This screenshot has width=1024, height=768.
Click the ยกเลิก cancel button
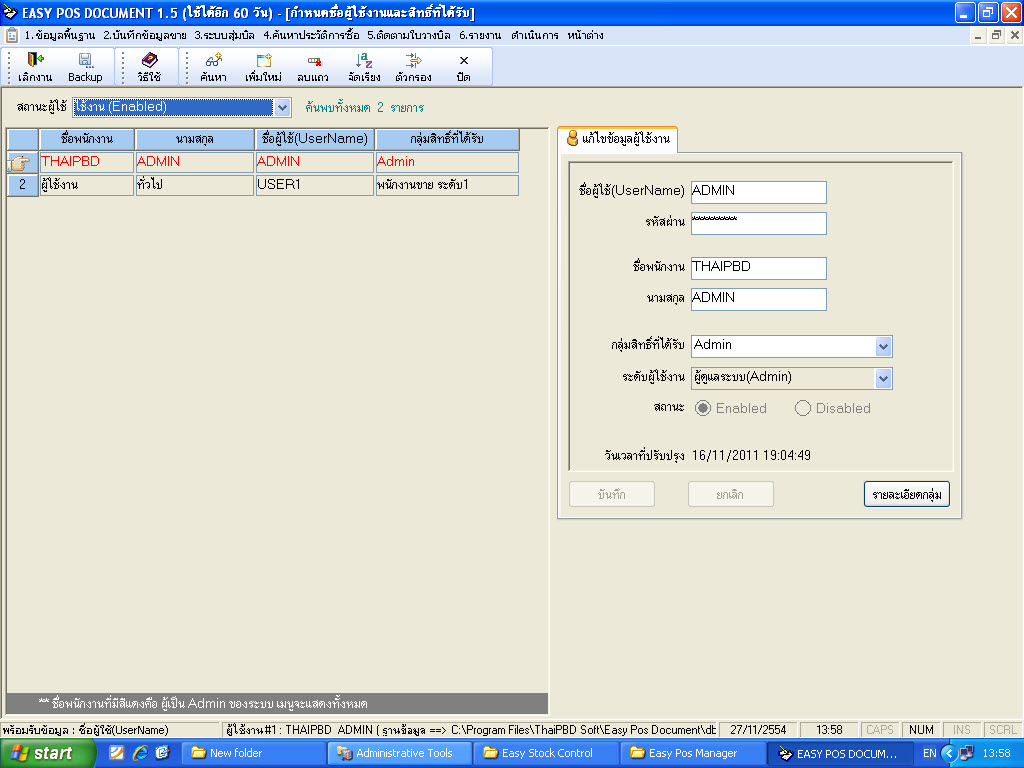click(x=730, y=494)
